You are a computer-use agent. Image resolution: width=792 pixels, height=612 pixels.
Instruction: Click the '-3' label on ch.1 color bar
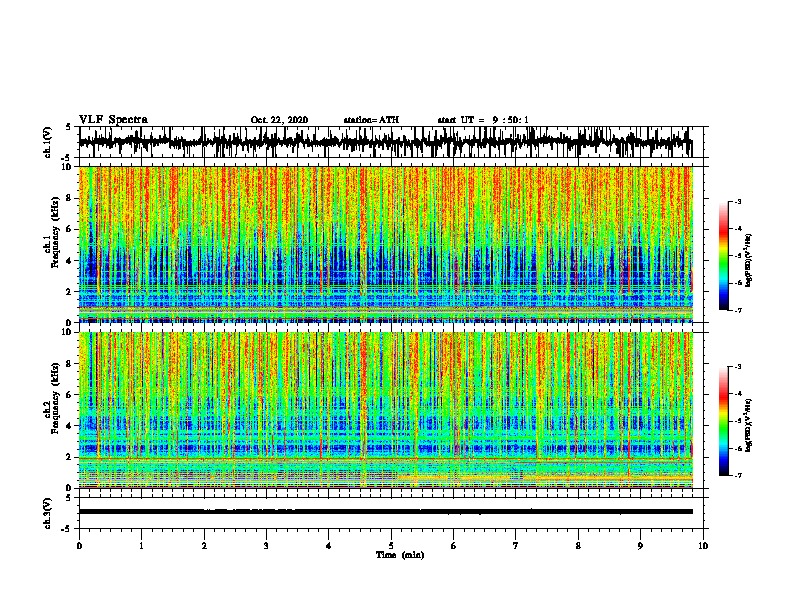737,202
